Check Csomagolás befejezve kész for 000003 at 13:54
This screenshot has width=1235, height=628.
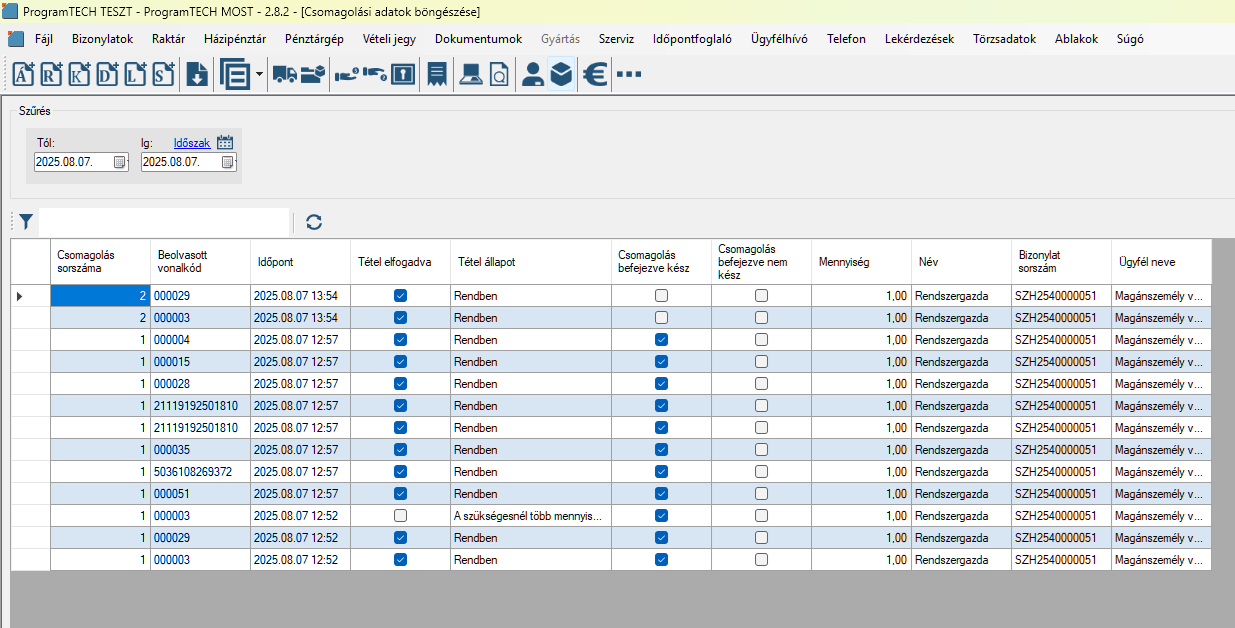(x=661, y=318)
